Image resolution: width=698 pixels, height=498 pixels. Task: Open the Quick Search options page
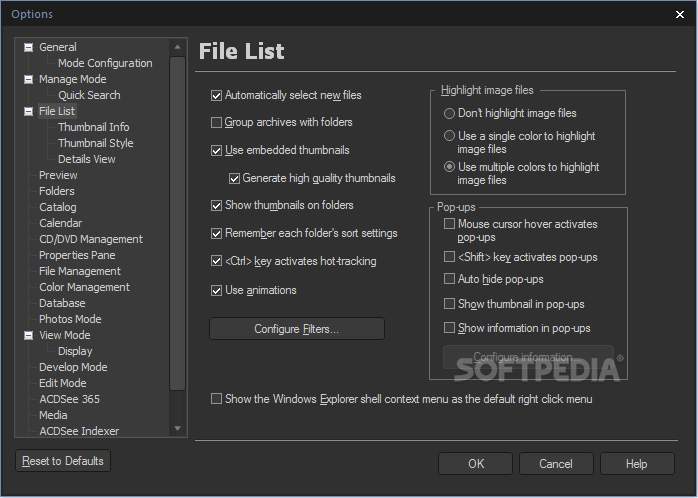tap(89, 95)
